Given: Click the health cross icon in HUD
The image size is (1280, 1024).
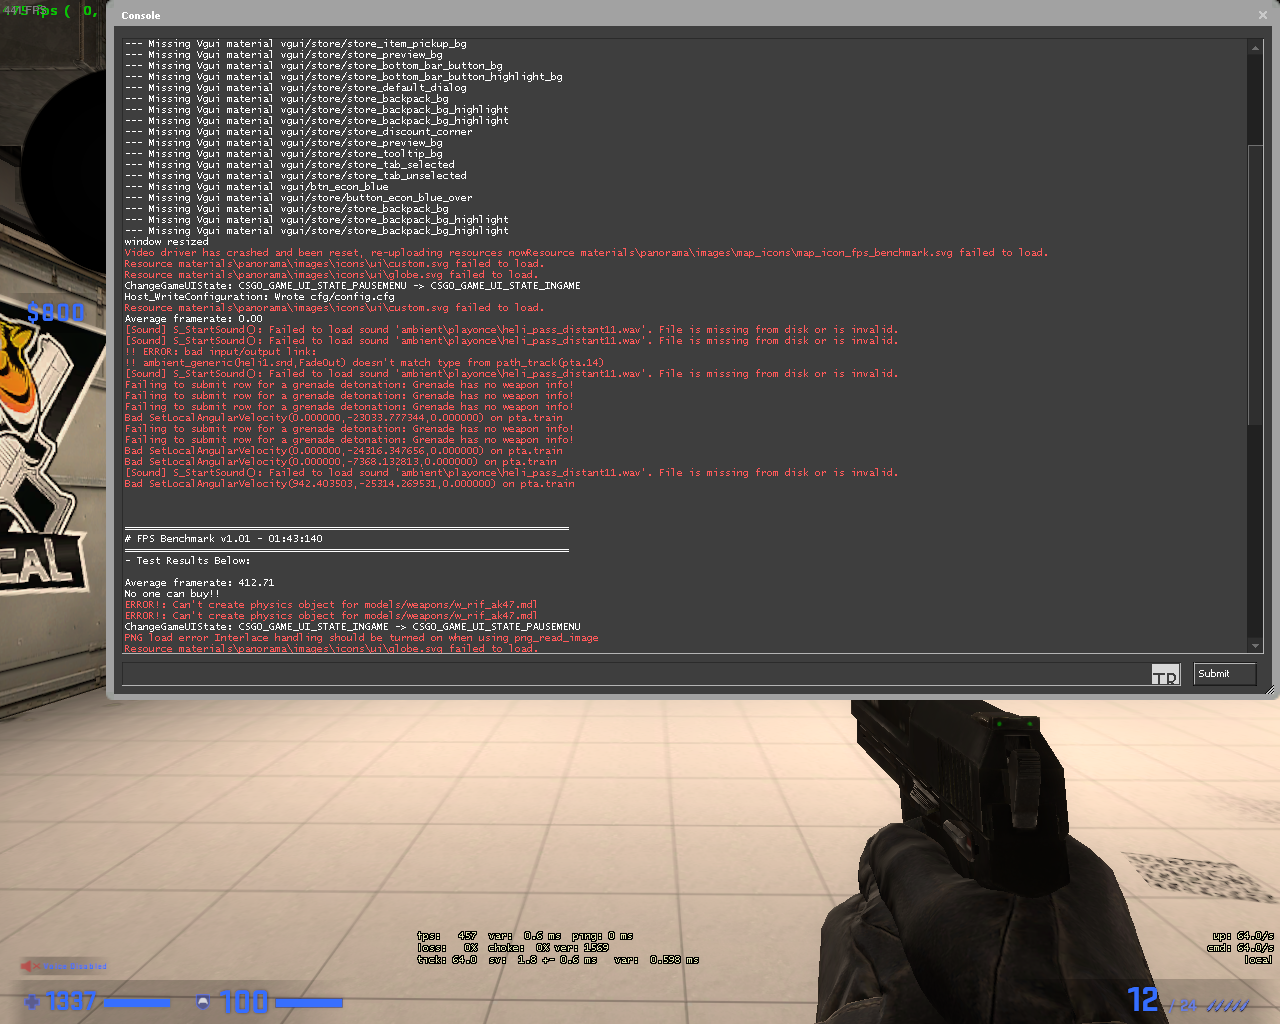Looking at the screenshot, I should [x=33, y=1001].
